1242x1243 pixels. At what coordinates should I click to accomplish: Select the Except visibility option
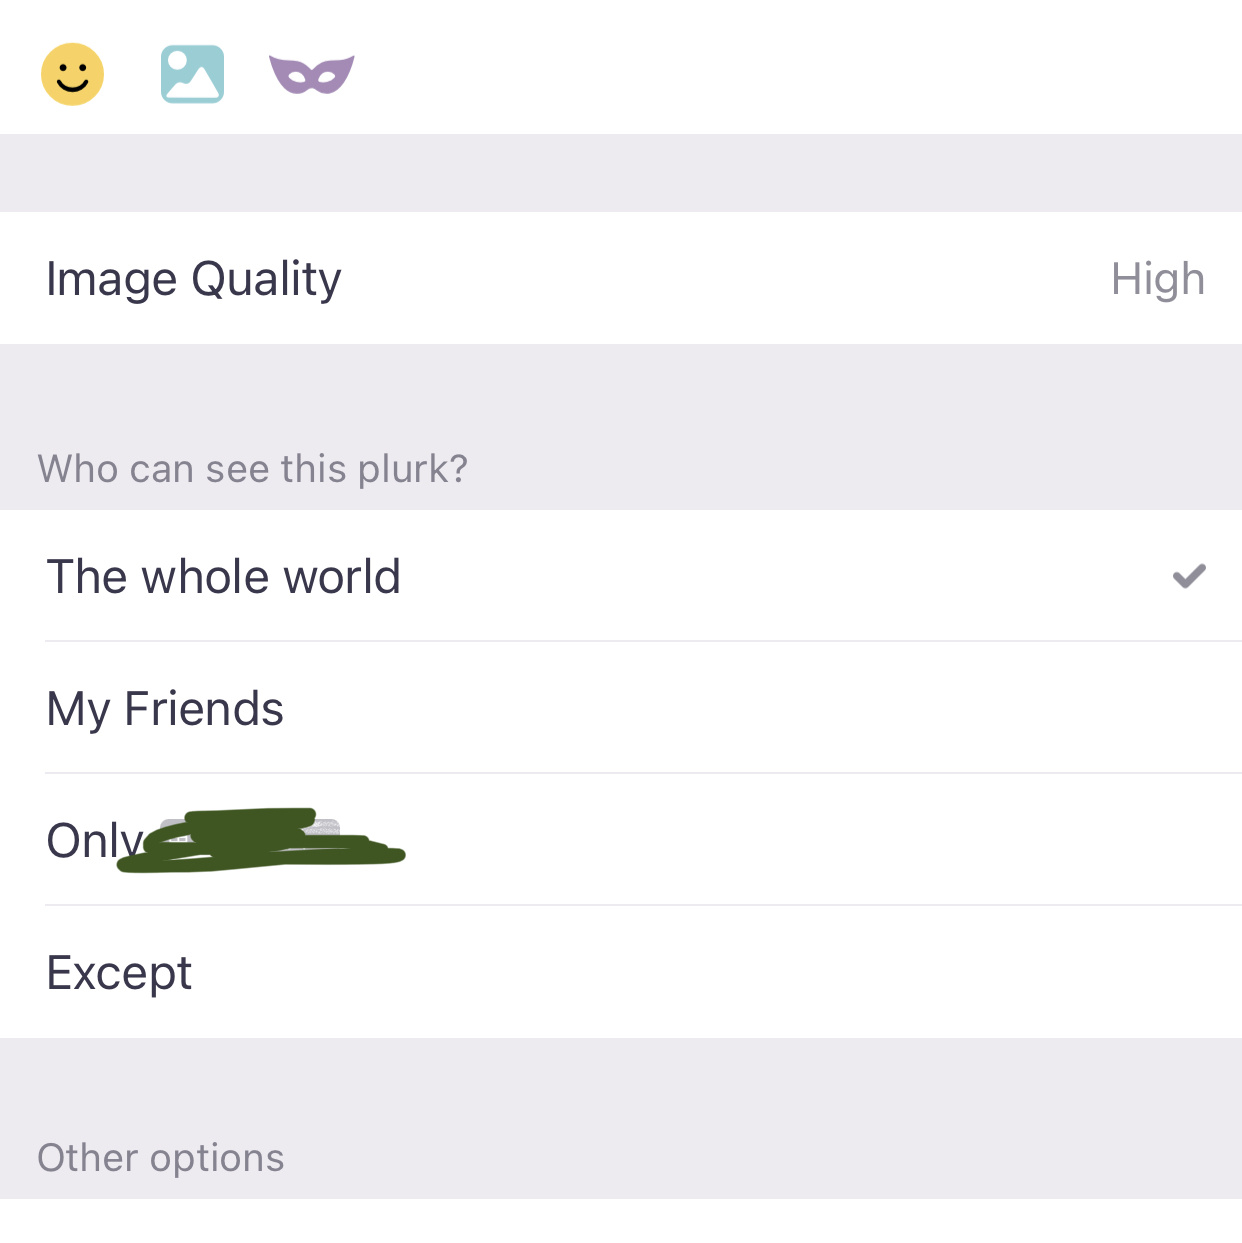[x=621, y=972]
